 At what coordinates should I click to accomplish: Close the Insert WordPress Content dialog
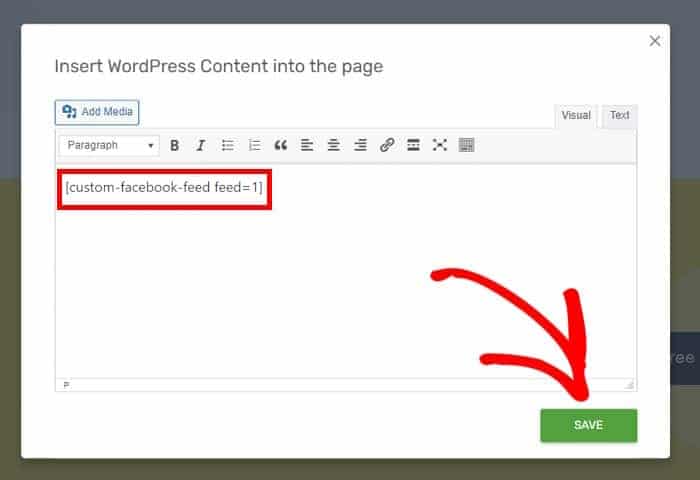pyautogui.click(x=655, y=41)
